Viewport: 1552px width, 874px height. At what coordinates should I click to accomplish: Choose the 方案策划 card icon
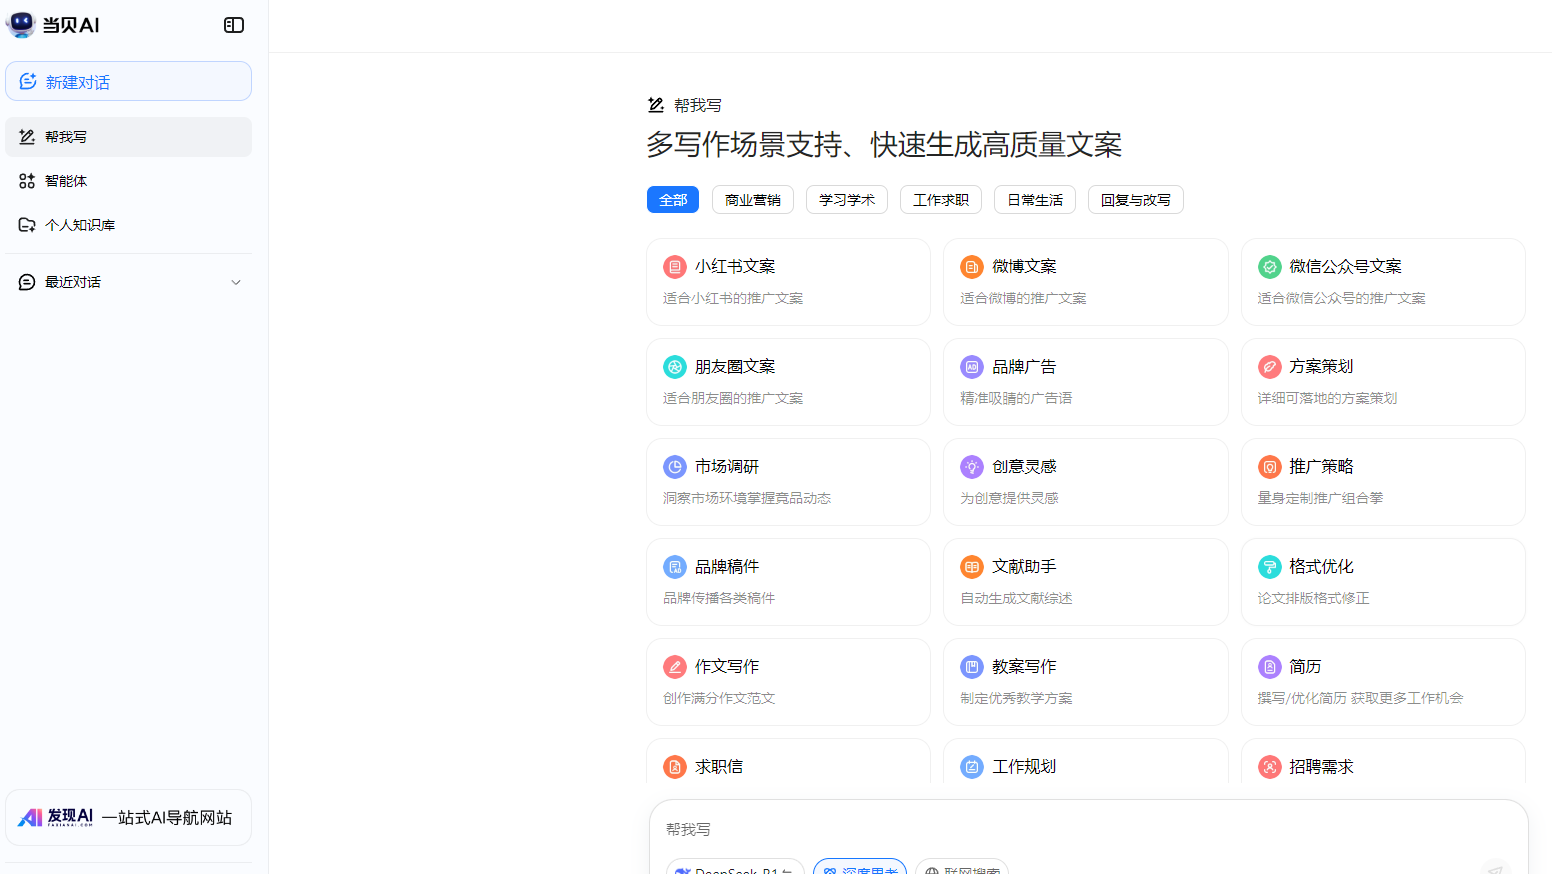pyautogui.click(x=1269, y=367)
